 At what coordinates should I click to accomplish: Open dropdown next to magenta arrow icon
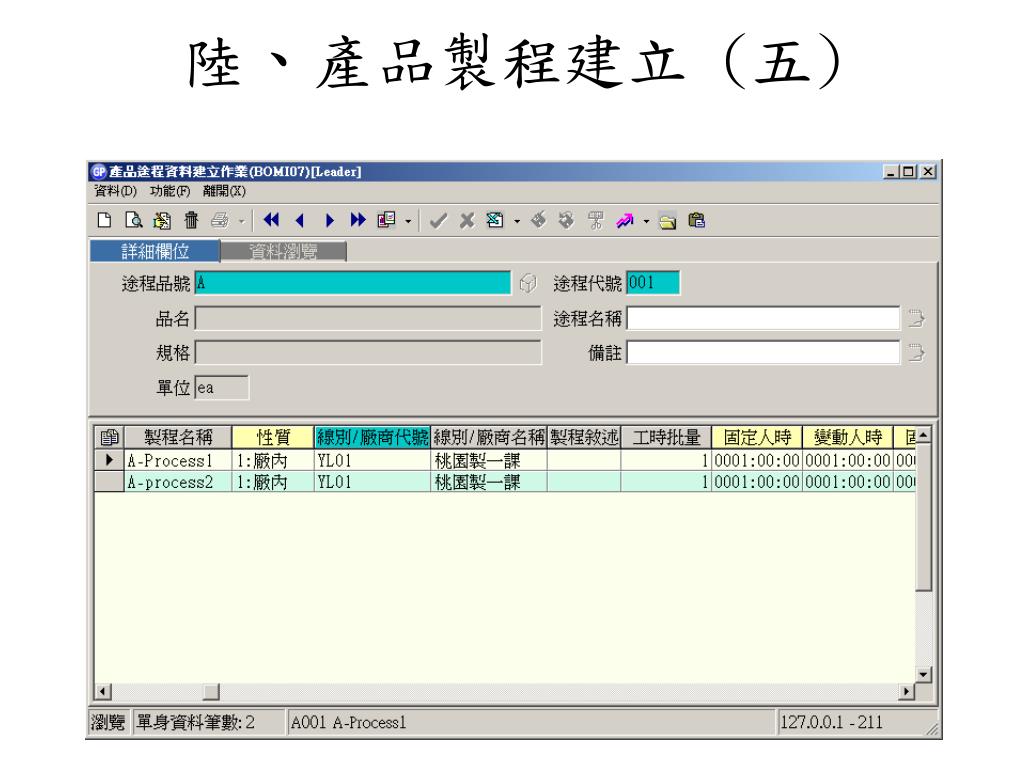[x=646, y=221]
